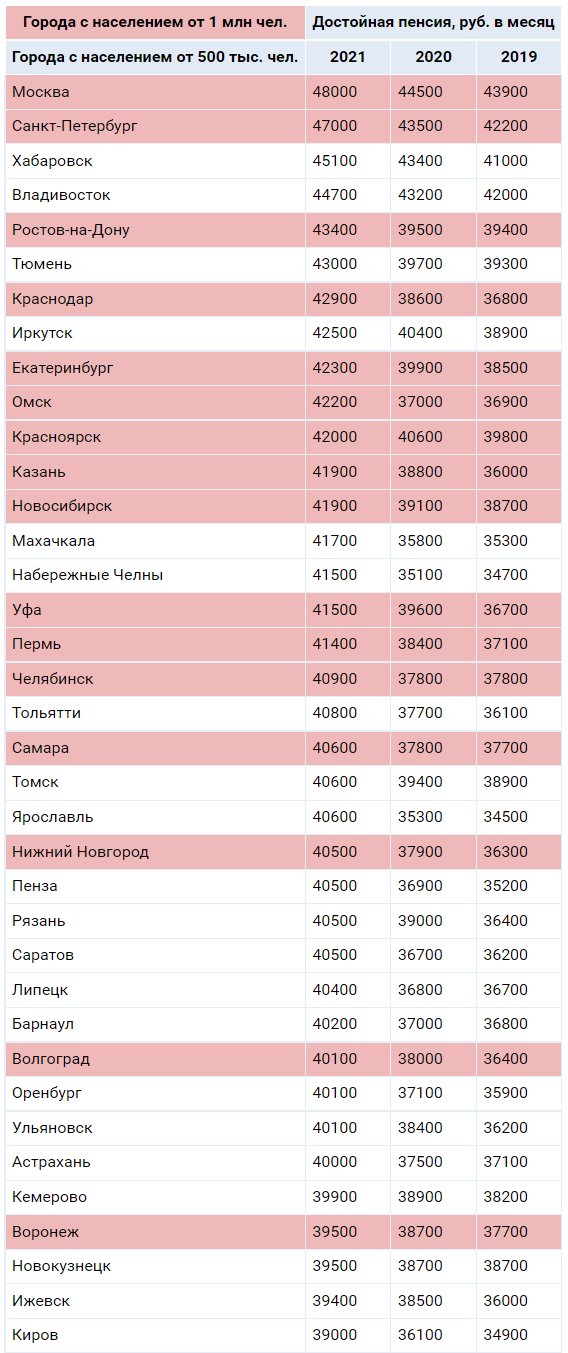Select the Волгоград city cell

(x=155, y=1059)
